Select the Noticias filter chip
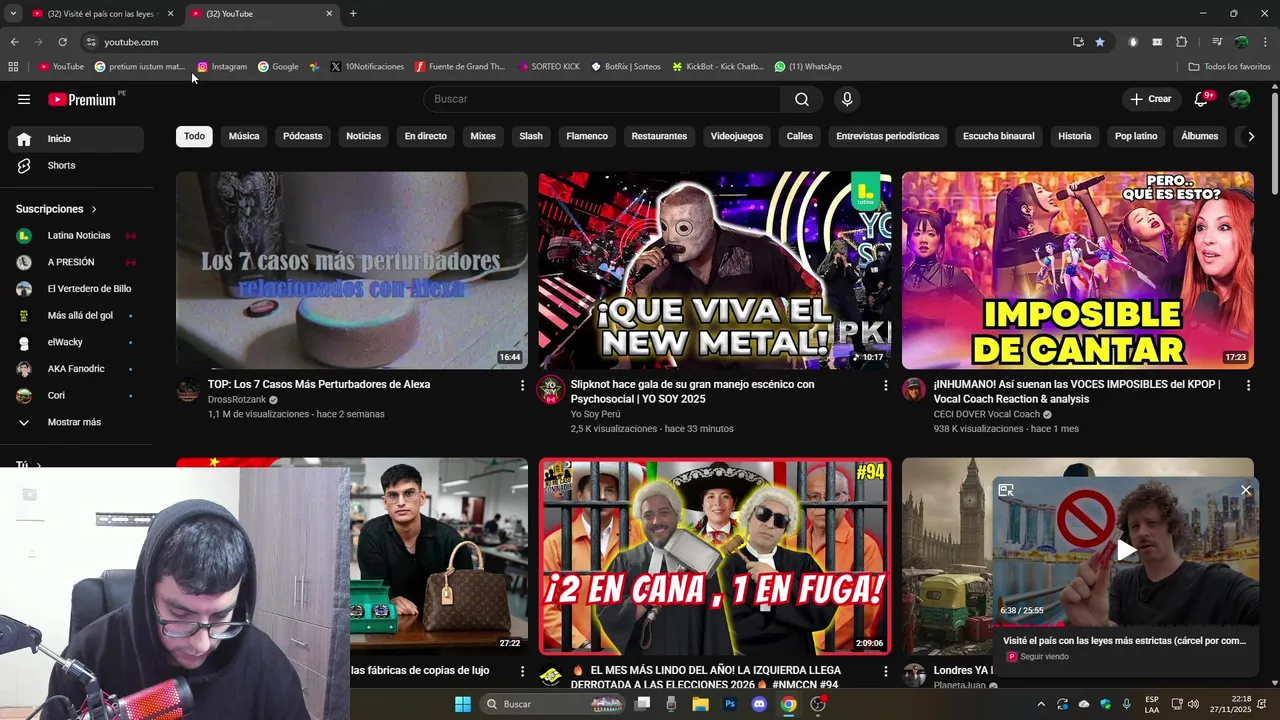Viewport: 1280px width, 720px height. pyautogui.click(x=364, y=136)
